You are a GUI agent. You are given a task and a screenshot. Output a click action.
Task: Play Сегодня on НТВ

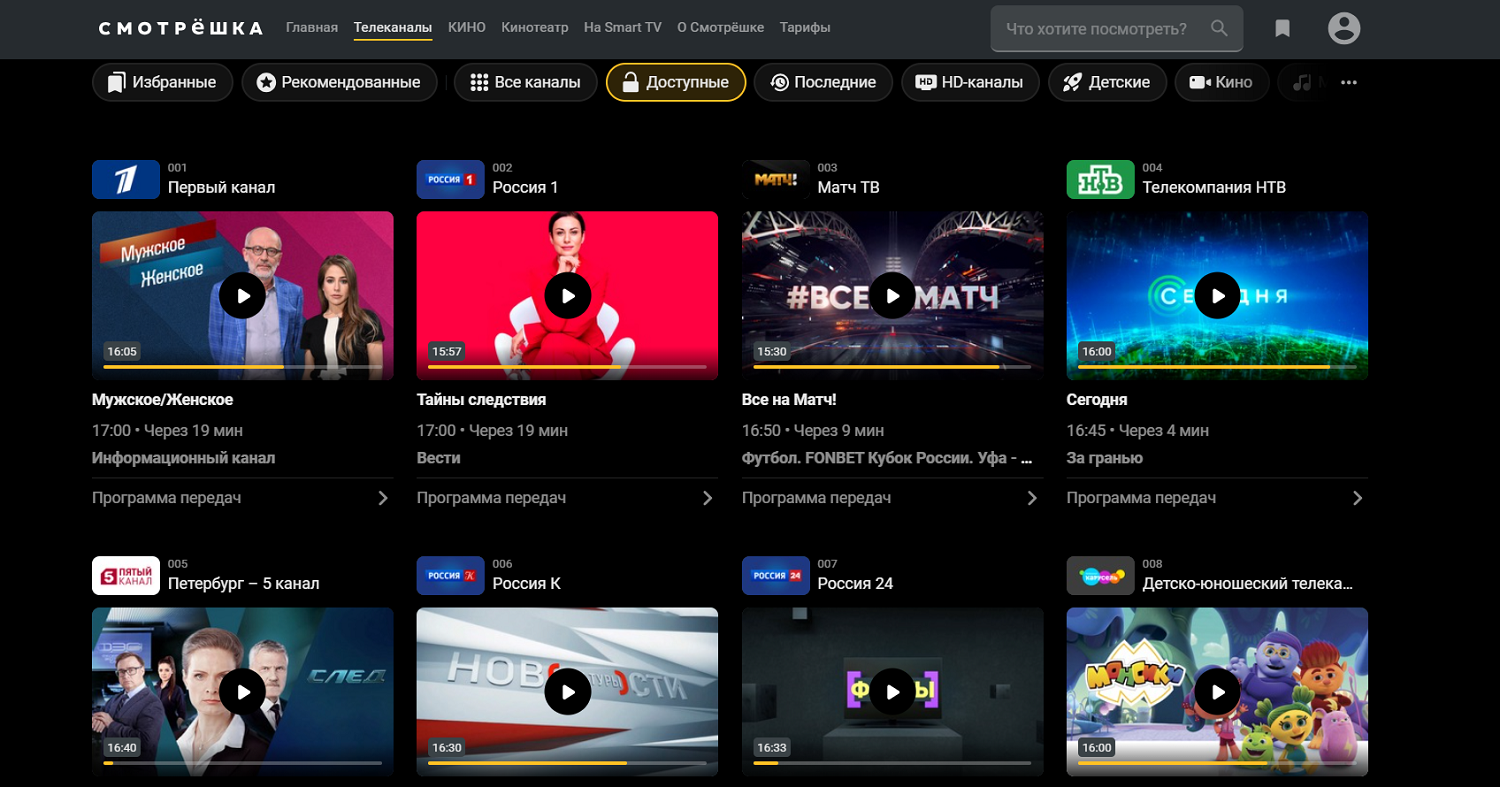click(1217, 296)
